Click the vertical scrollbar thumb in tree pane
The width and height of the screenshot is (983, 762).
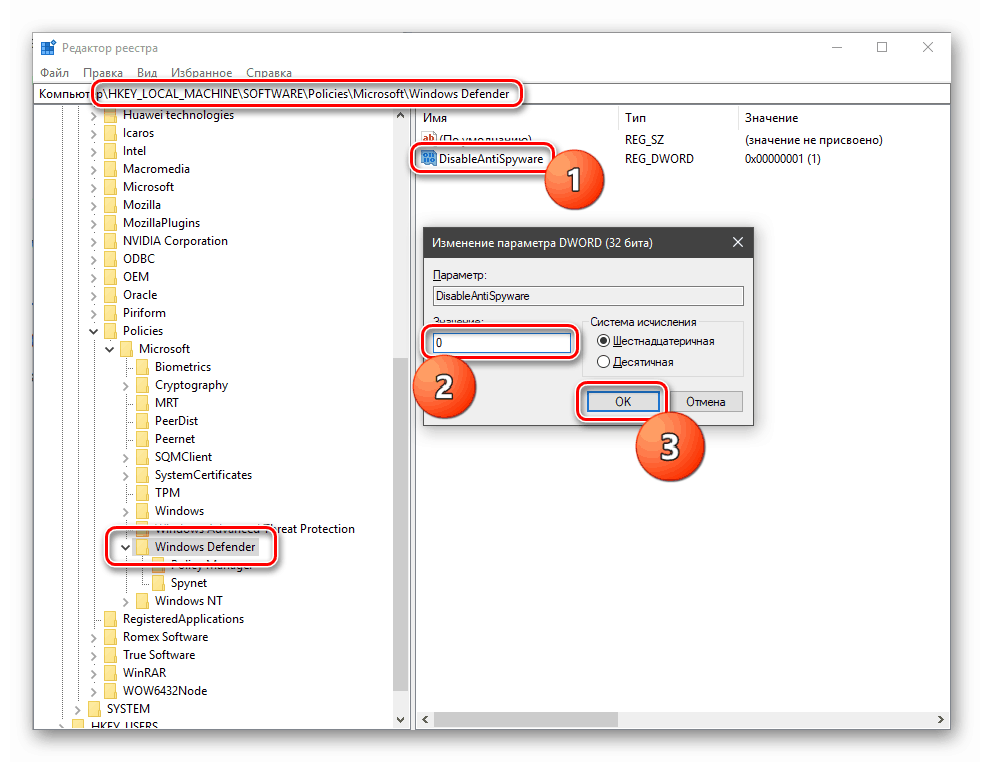401,524
